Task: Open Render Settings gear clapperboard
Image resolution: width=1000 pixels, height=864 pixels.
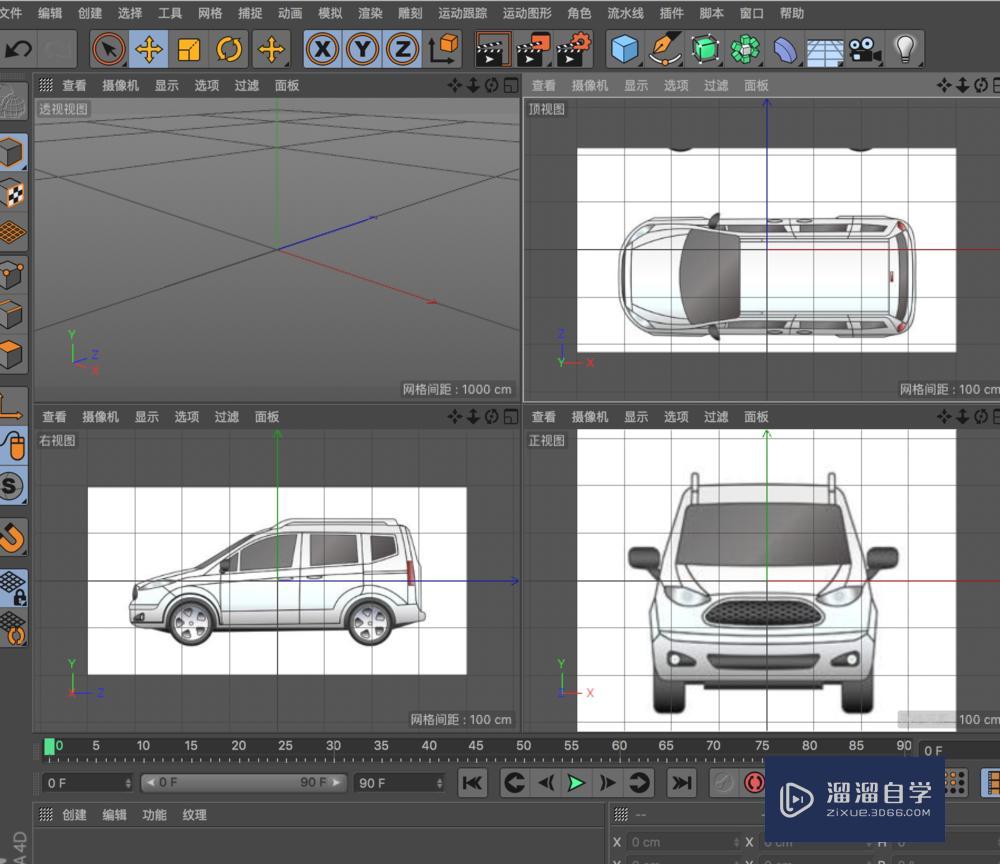Action: click(x=574, y=49)
